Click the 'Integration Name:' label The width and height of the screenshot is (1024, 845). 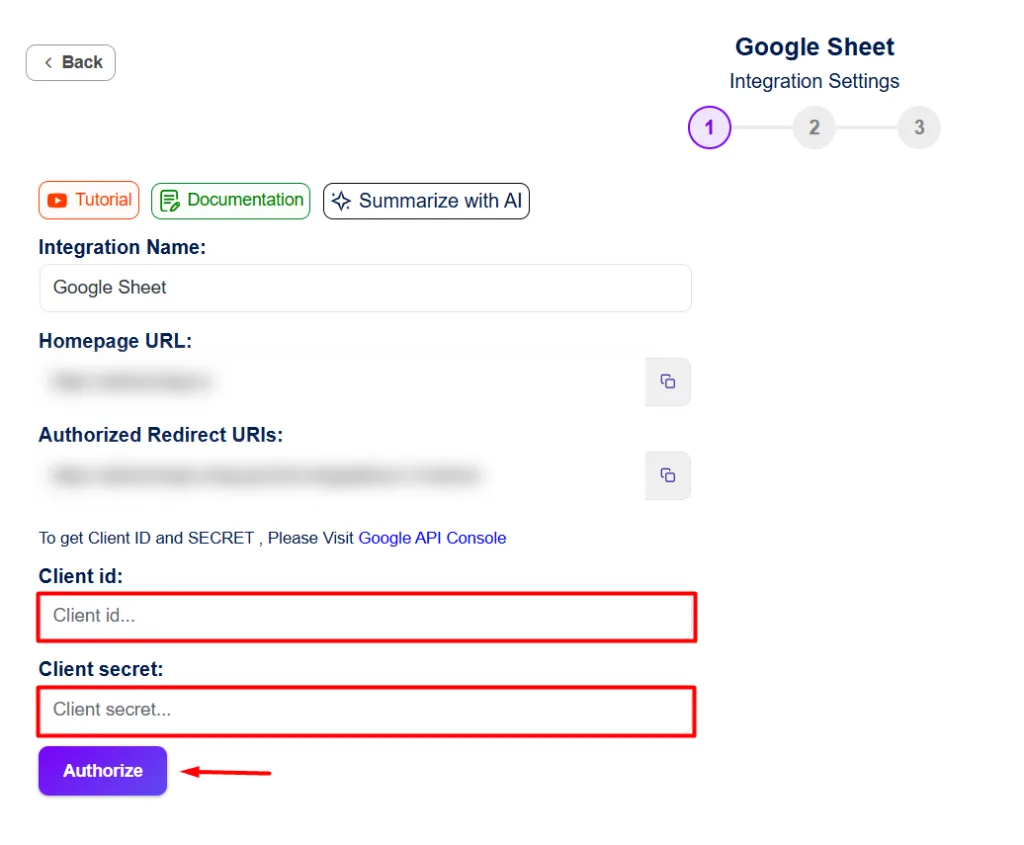(x=122, y=247)
